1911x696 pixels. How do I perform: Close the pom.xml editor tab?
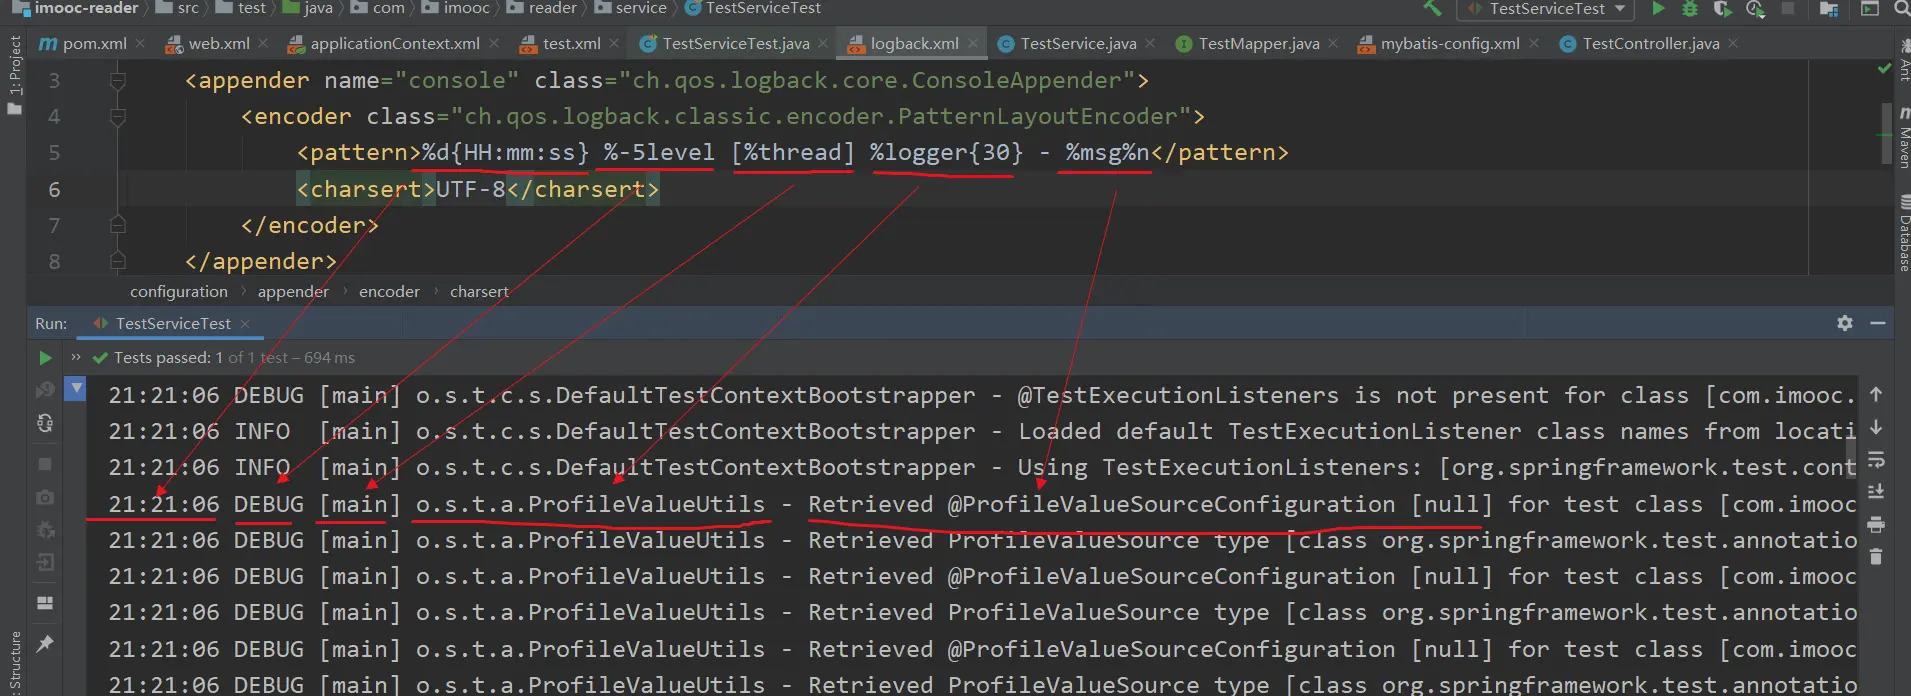pos(141,44)
